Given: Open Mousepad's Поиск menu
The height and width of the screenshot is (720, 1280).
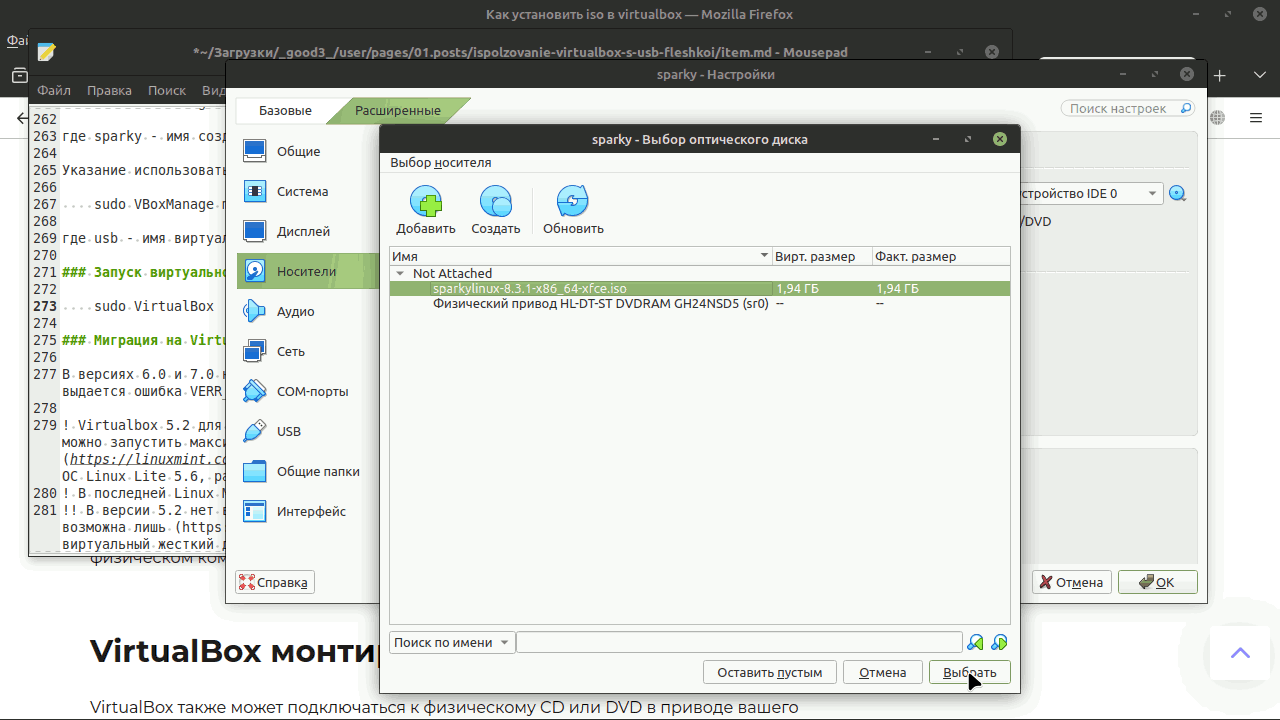Looking at the screenshot, I should [x=167, y=90].
